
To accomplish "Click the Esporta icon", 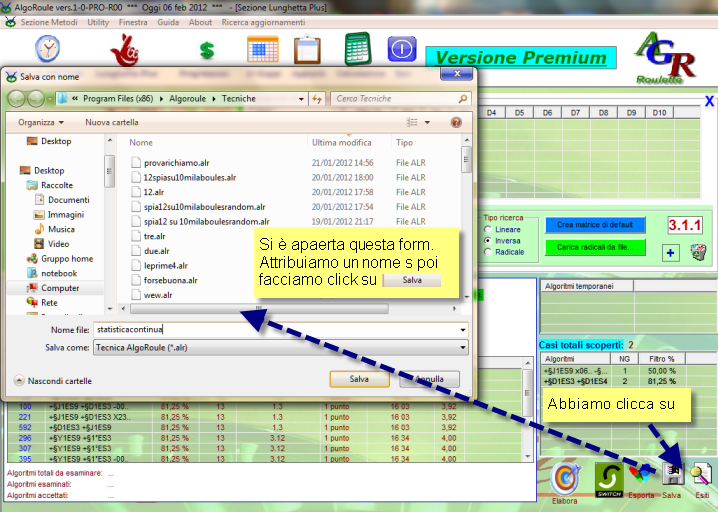I will 641,475.
